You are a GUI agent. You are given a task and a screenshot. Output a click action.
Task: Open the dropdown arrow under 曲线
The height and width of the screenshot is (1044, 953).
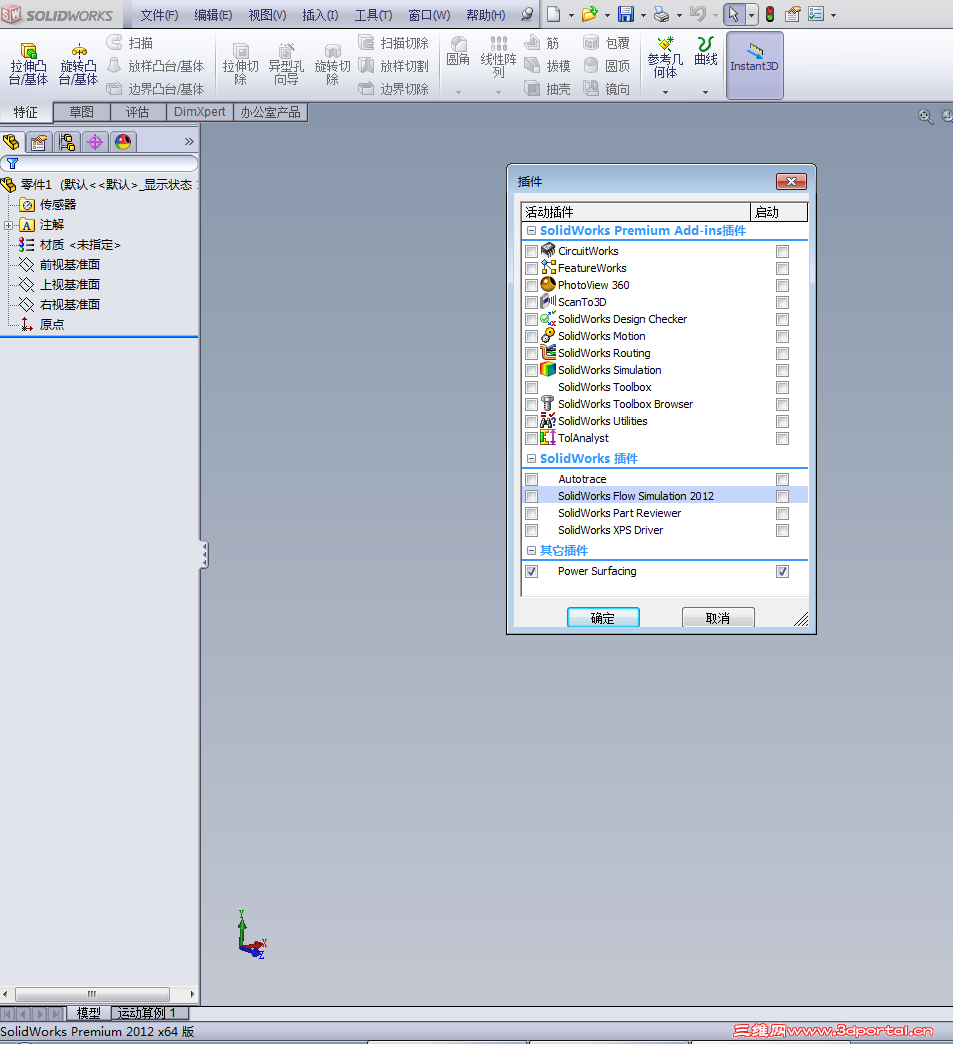pyautogui.click(x=705, y=92)
